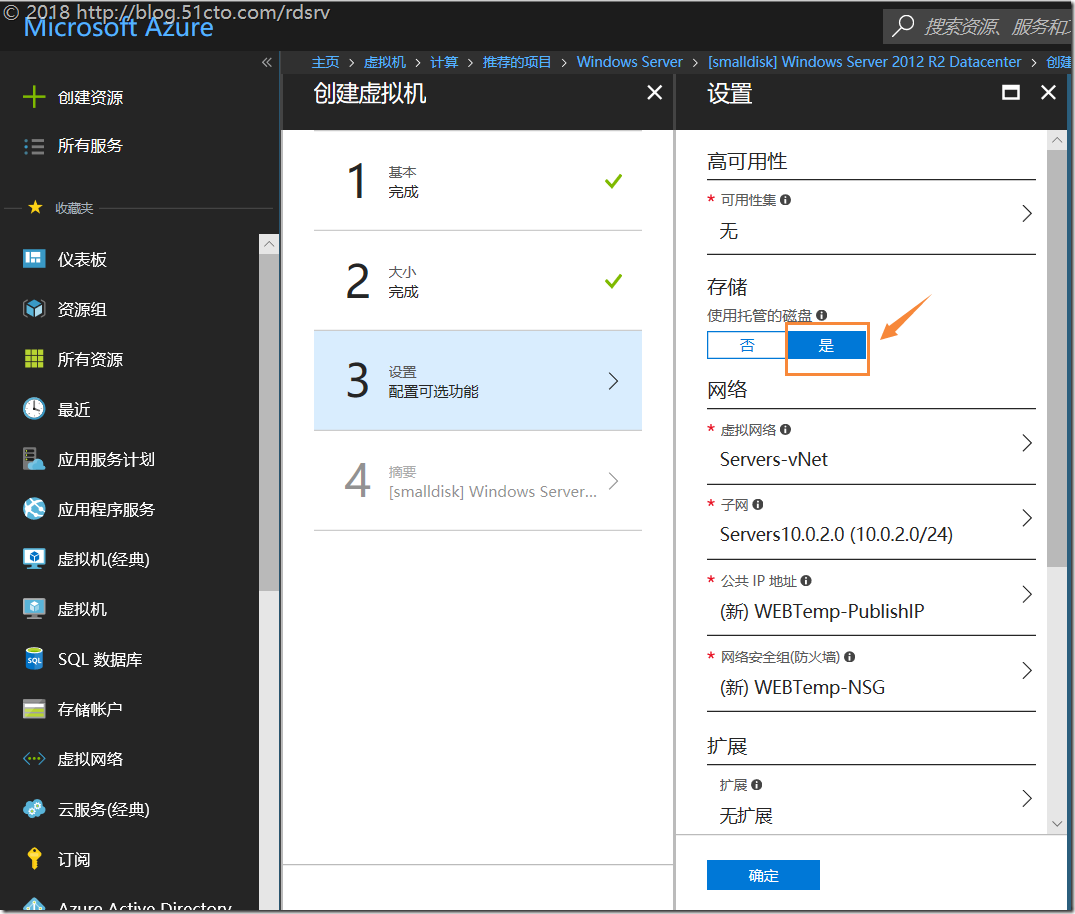This screenshot has height=914, width=1075.
Task: Expand the 公共 IP 地址 chevron
Action: point(1026,594)
